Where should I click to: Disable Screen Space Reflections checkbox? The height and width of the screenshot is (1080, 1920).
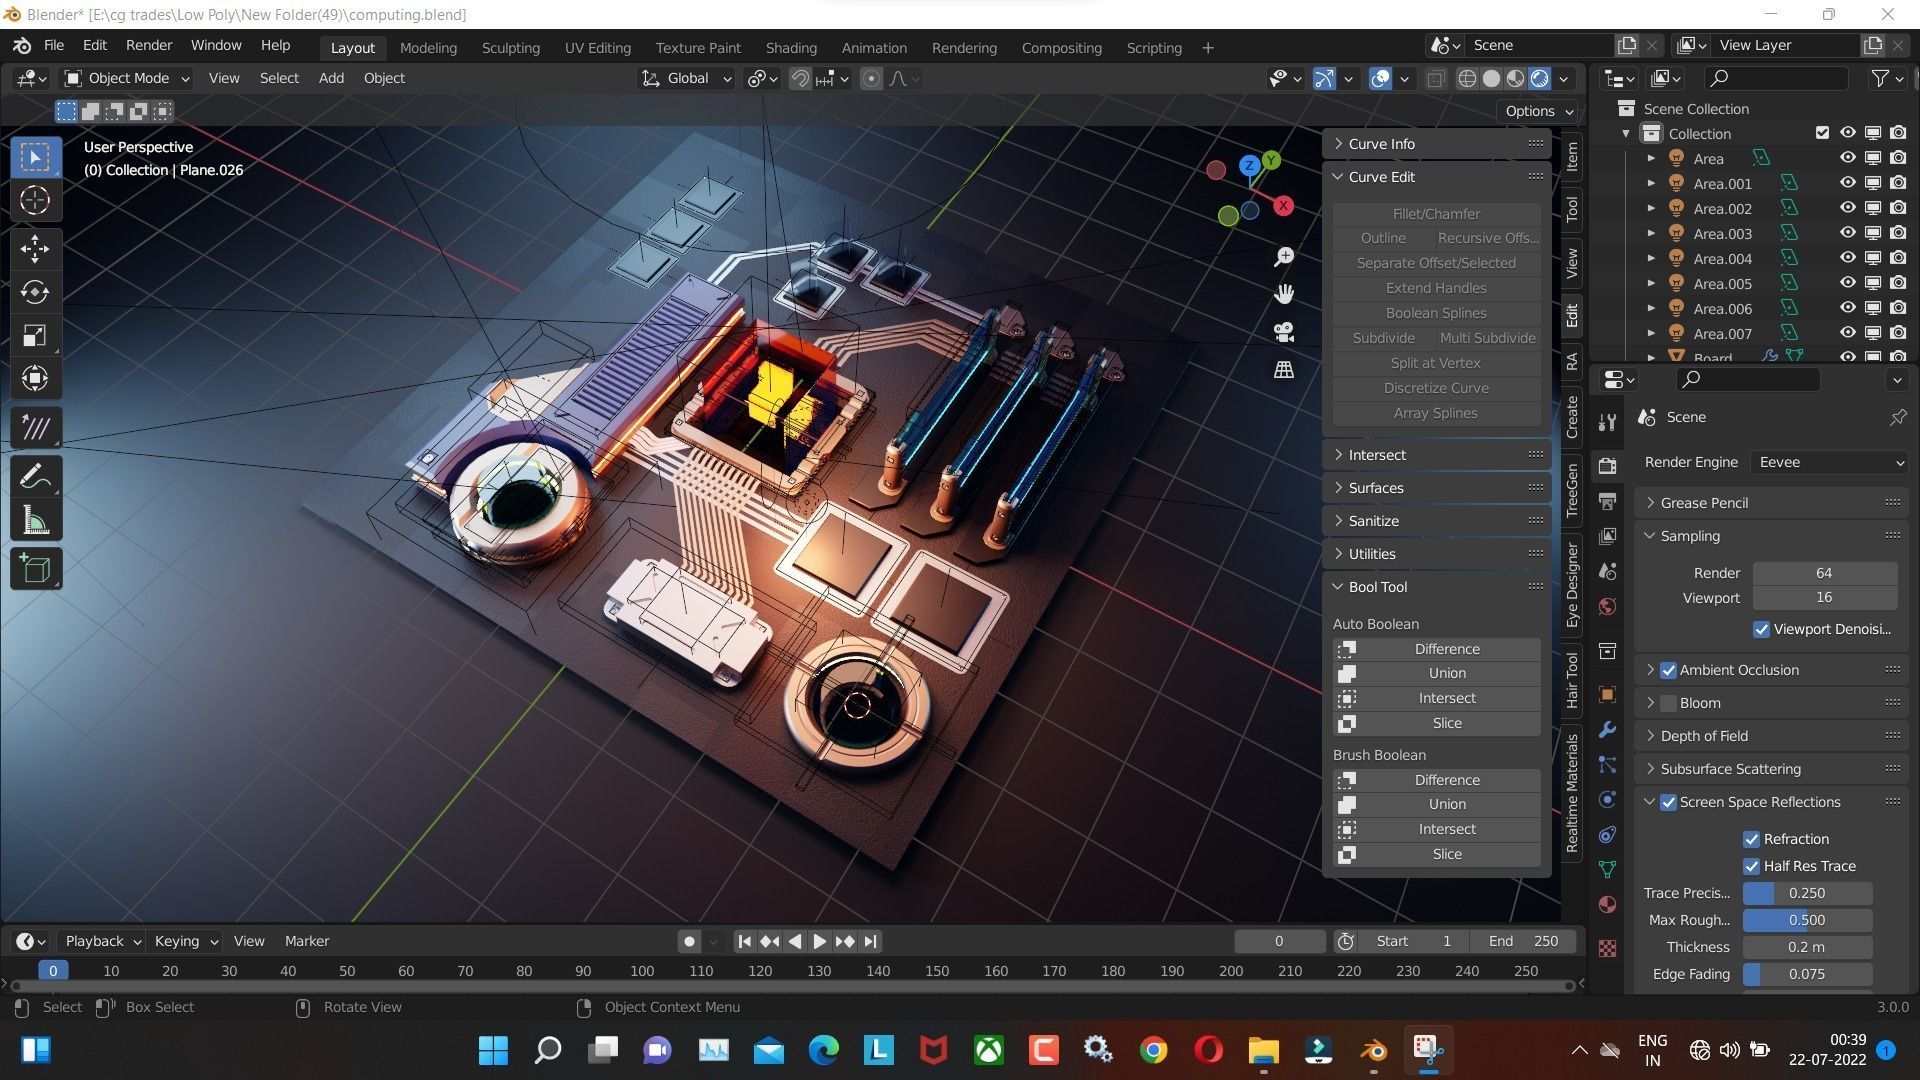1668,802
